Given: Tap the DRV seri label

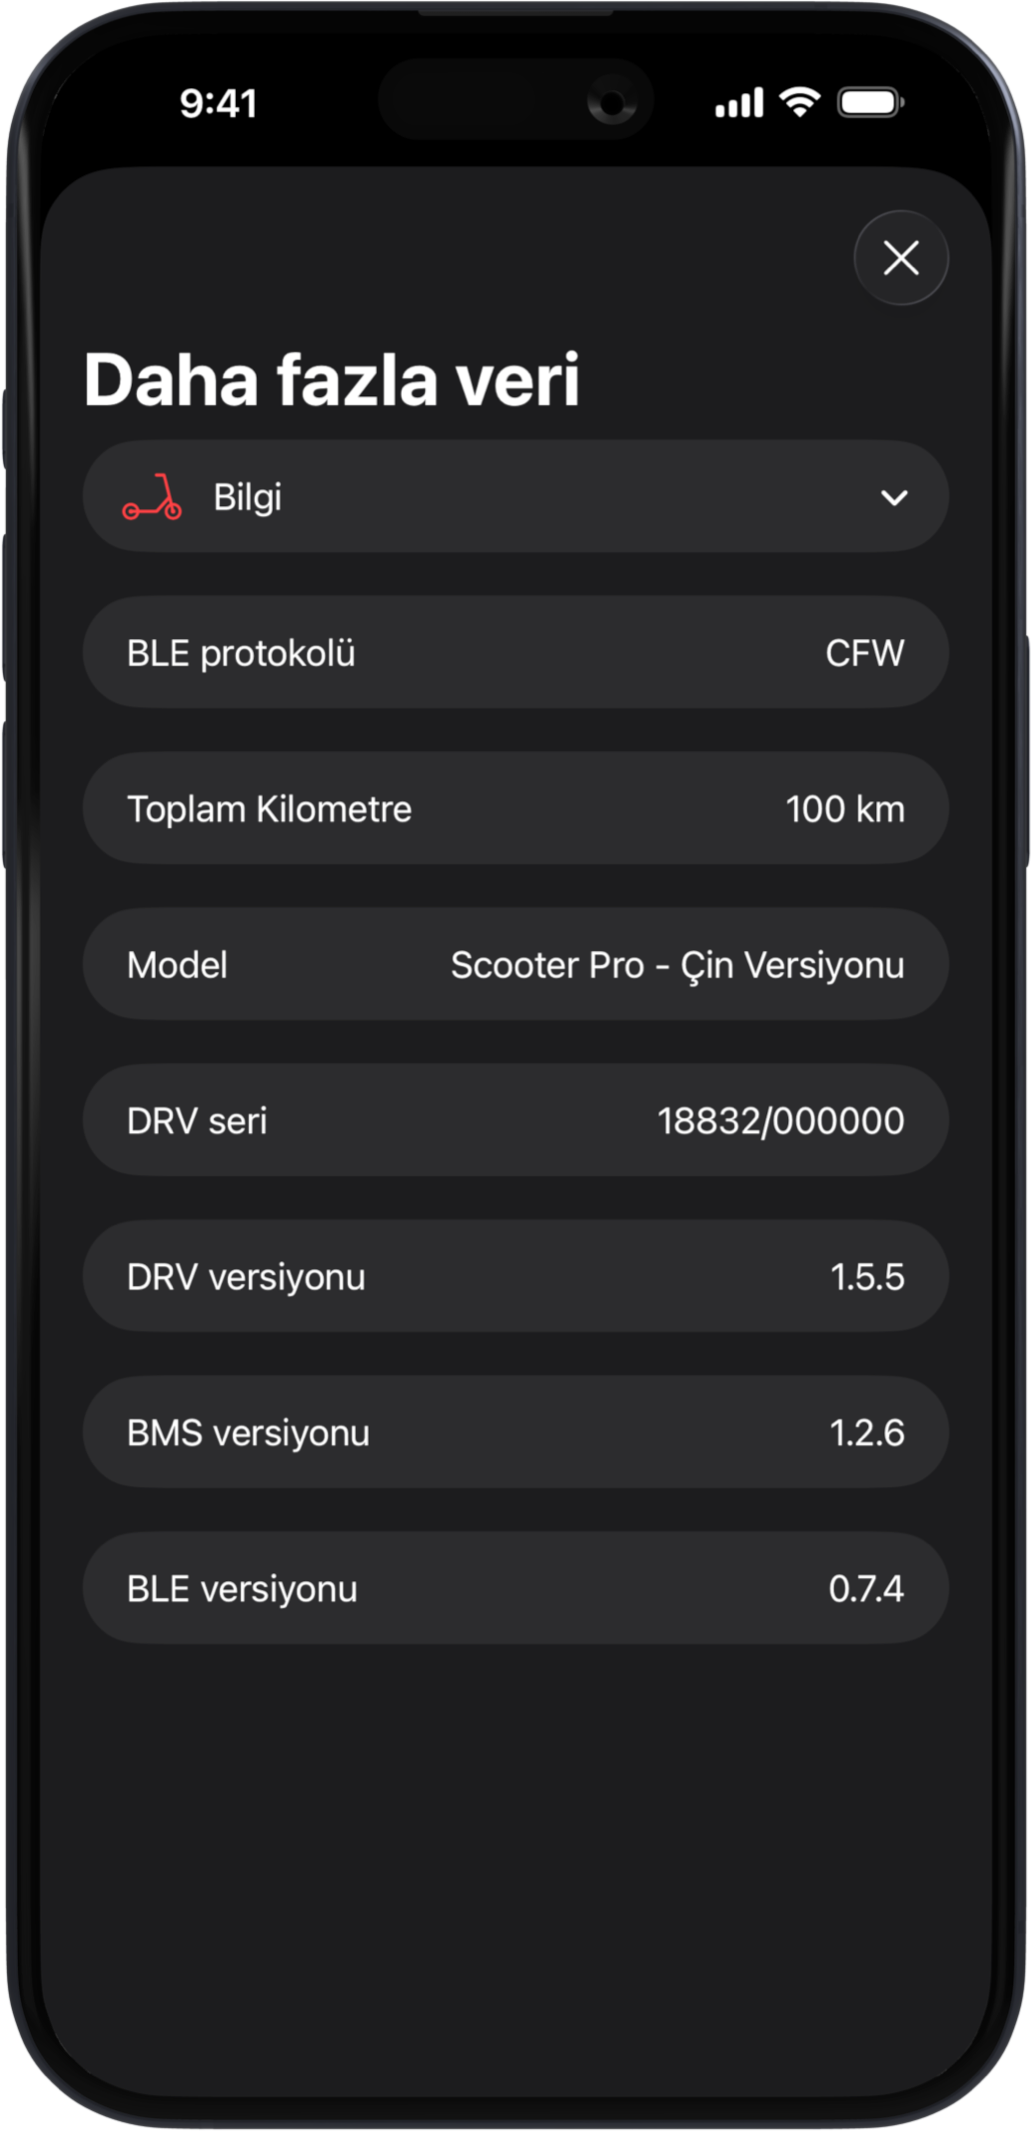Looking at the screenshot, I should pyautogui.click(x=197, y=1121).
